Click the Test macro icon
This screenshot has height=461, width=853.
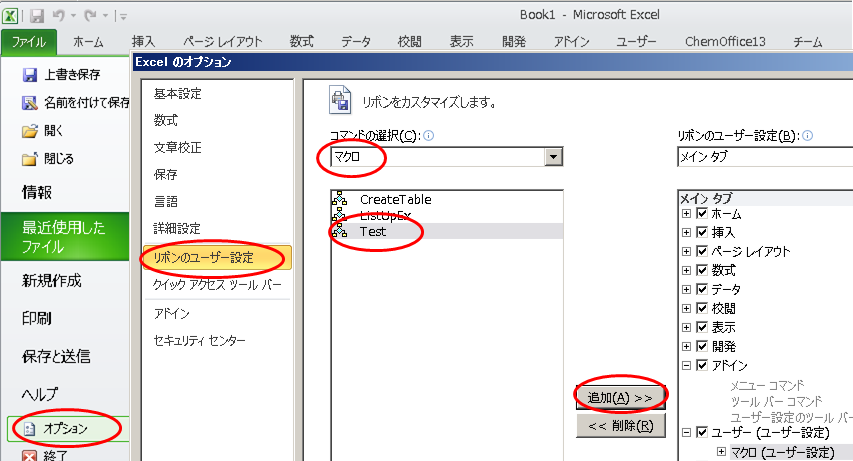[340, 231]
